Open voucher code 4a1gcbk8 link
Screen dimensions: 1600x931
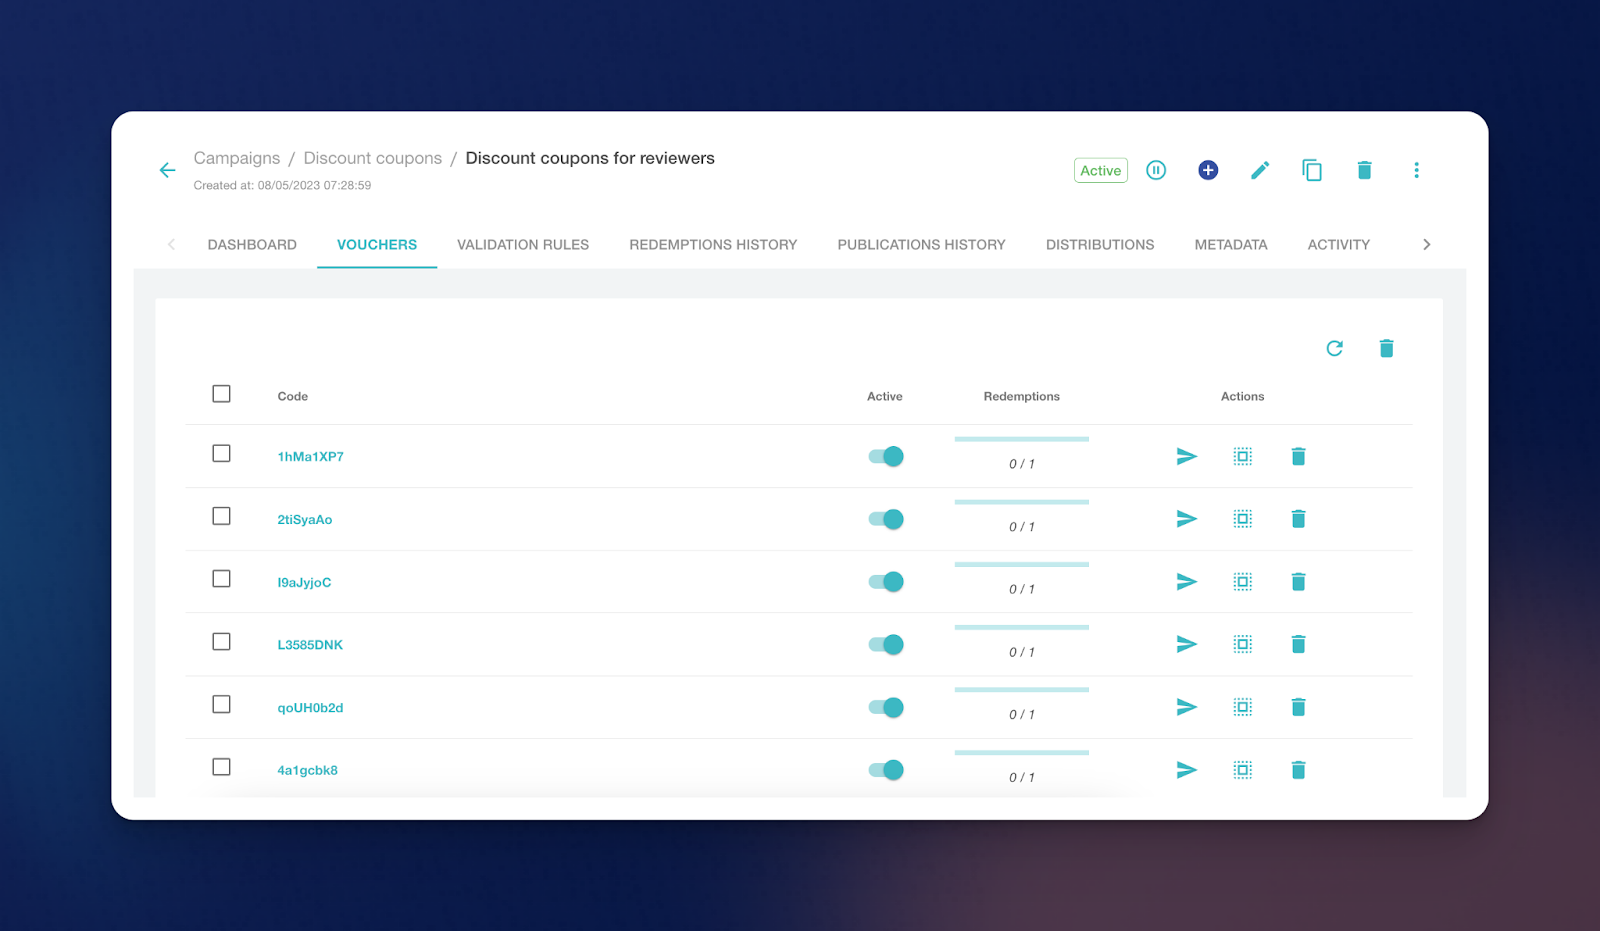click(x=307, y=771)
